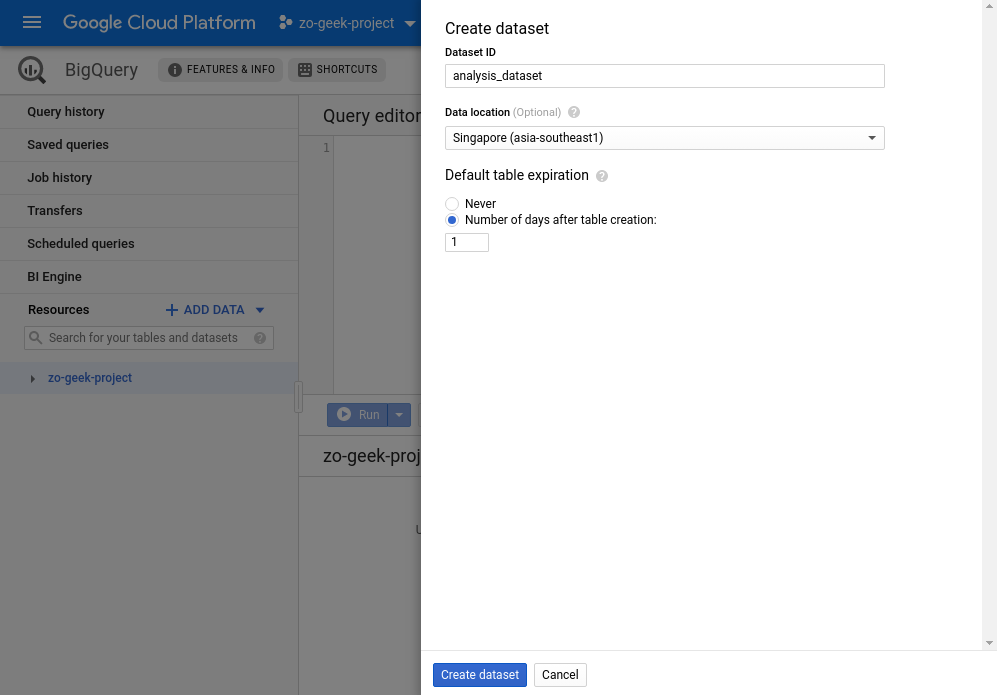
Task: Click the project icon beside zo-geek-project in the header
Action: [285, 23]
